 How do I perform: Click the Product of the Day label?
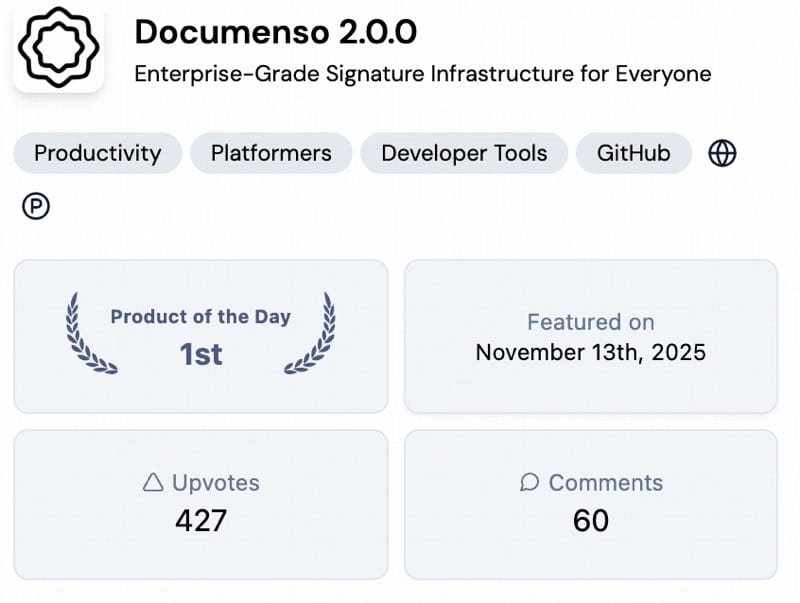pyautogui.click(x=201, y=316)
